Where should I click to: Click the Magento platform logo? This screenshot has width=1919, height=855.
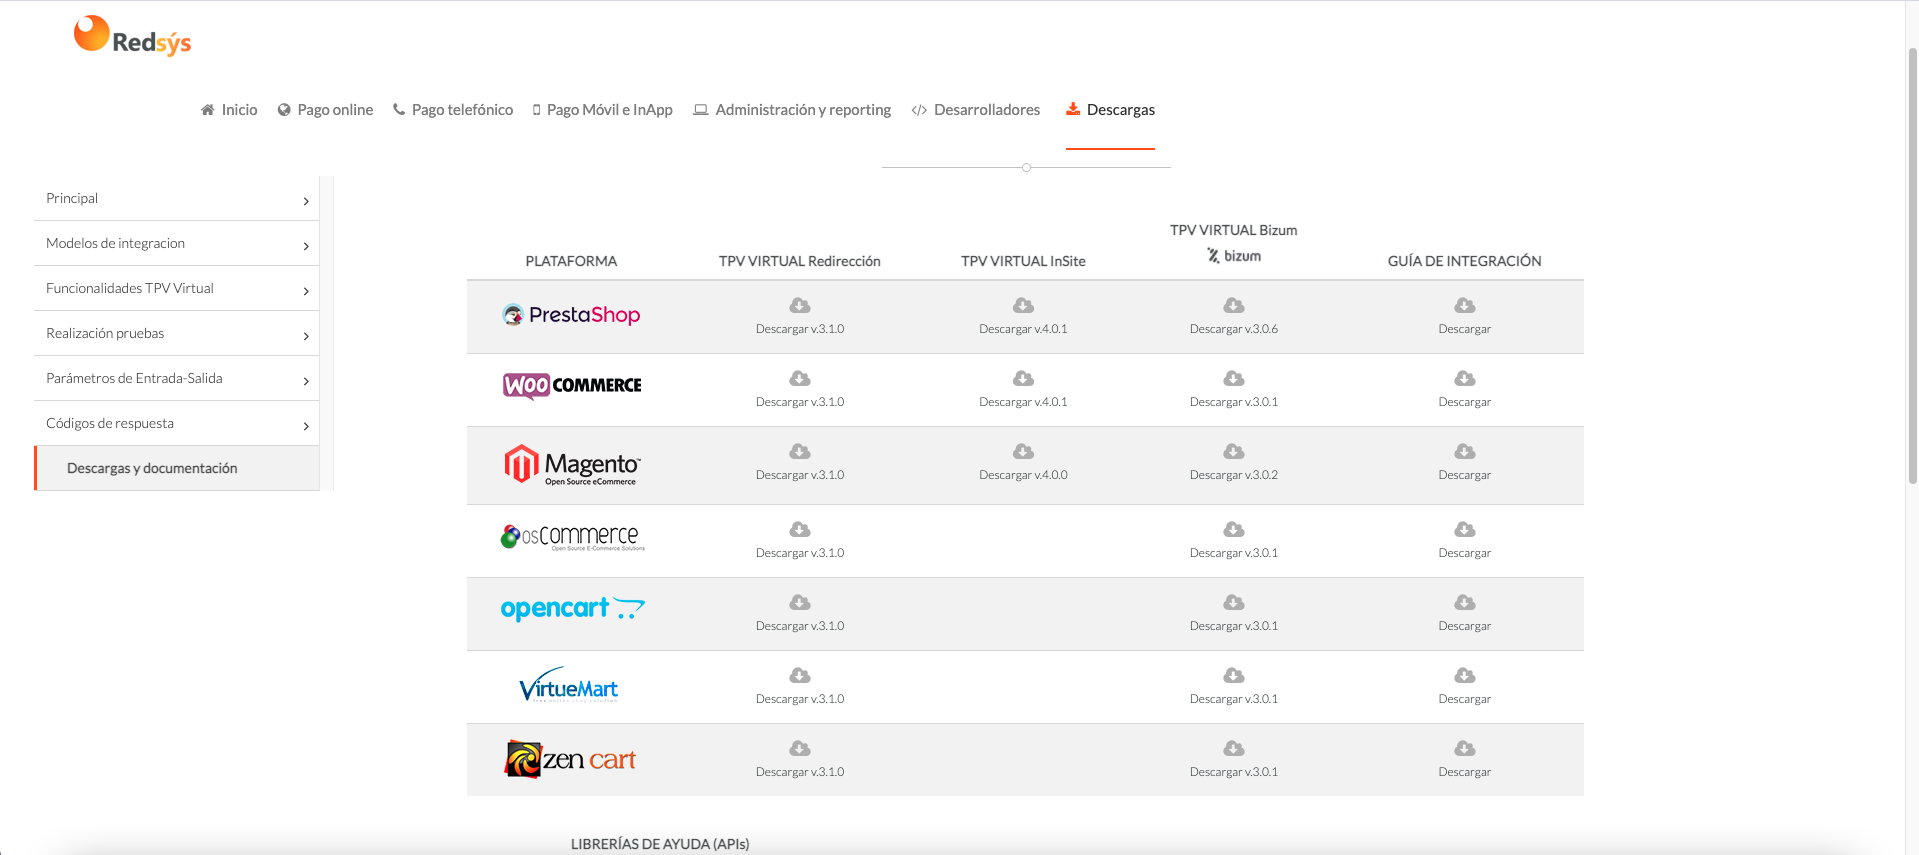point(572,465)
